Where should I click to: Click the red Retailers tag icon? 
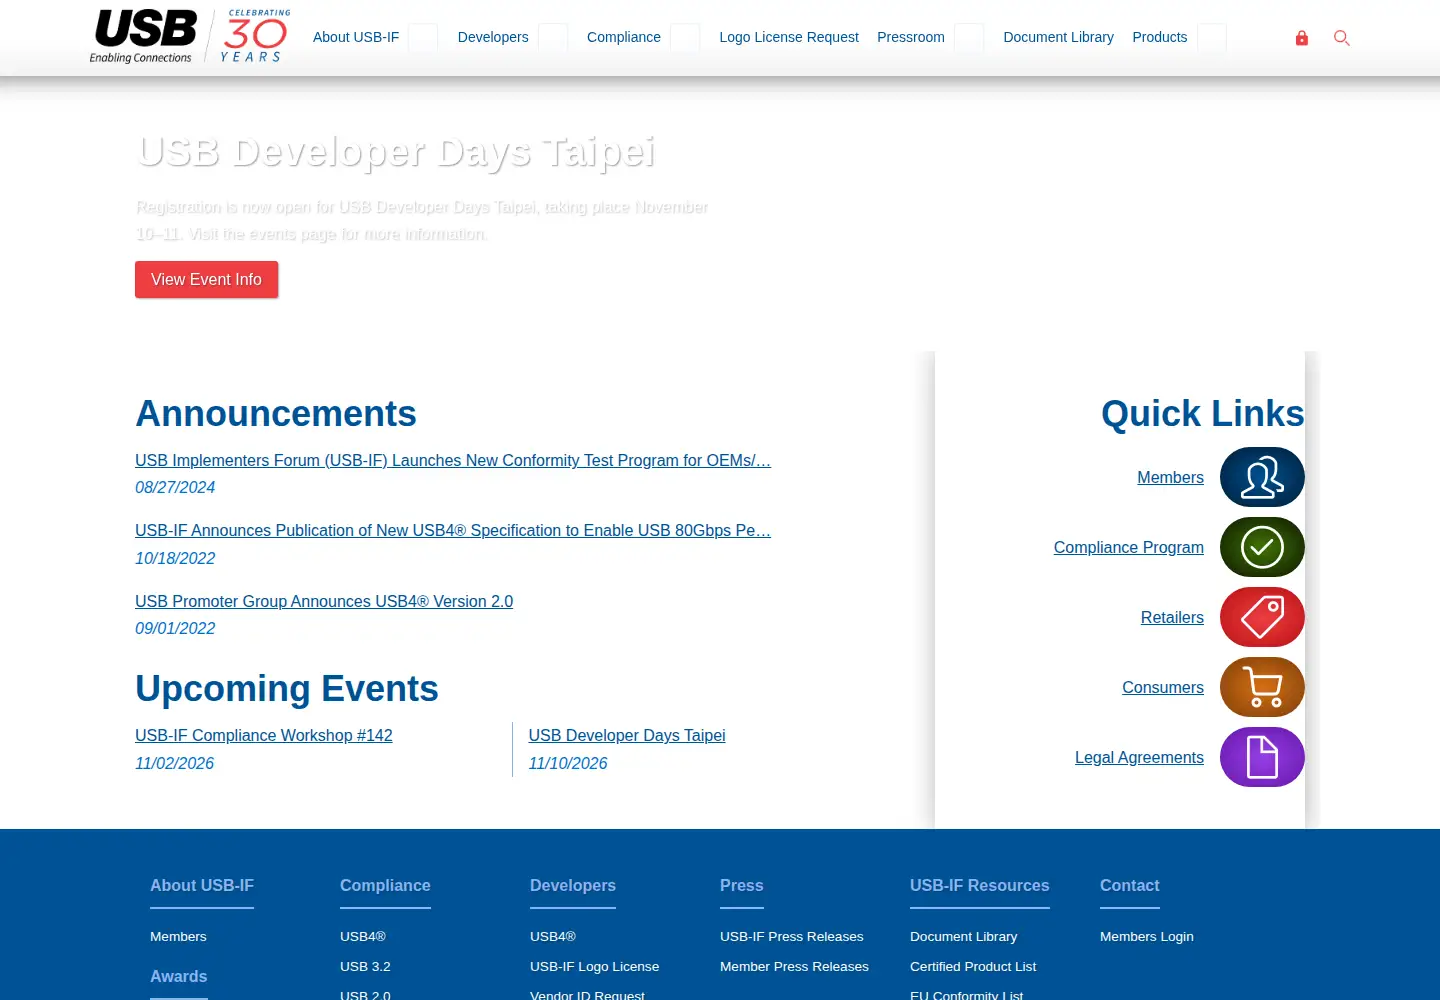click(x=1262, y=617)
